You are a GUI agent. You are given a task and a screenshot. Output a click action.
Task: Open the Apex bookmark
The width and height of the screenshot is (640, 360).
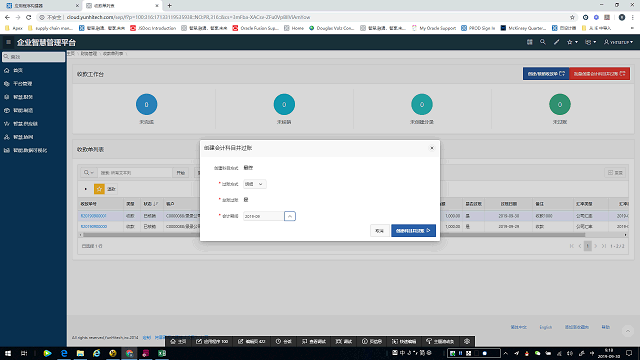[14, 28]
